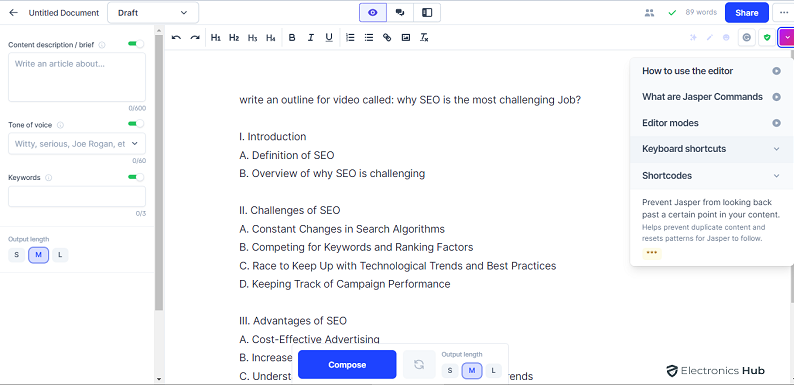794x385 pixels.
Task: Click the yellow three-dot shortcode badge
Action: click(x=652, y=254)
